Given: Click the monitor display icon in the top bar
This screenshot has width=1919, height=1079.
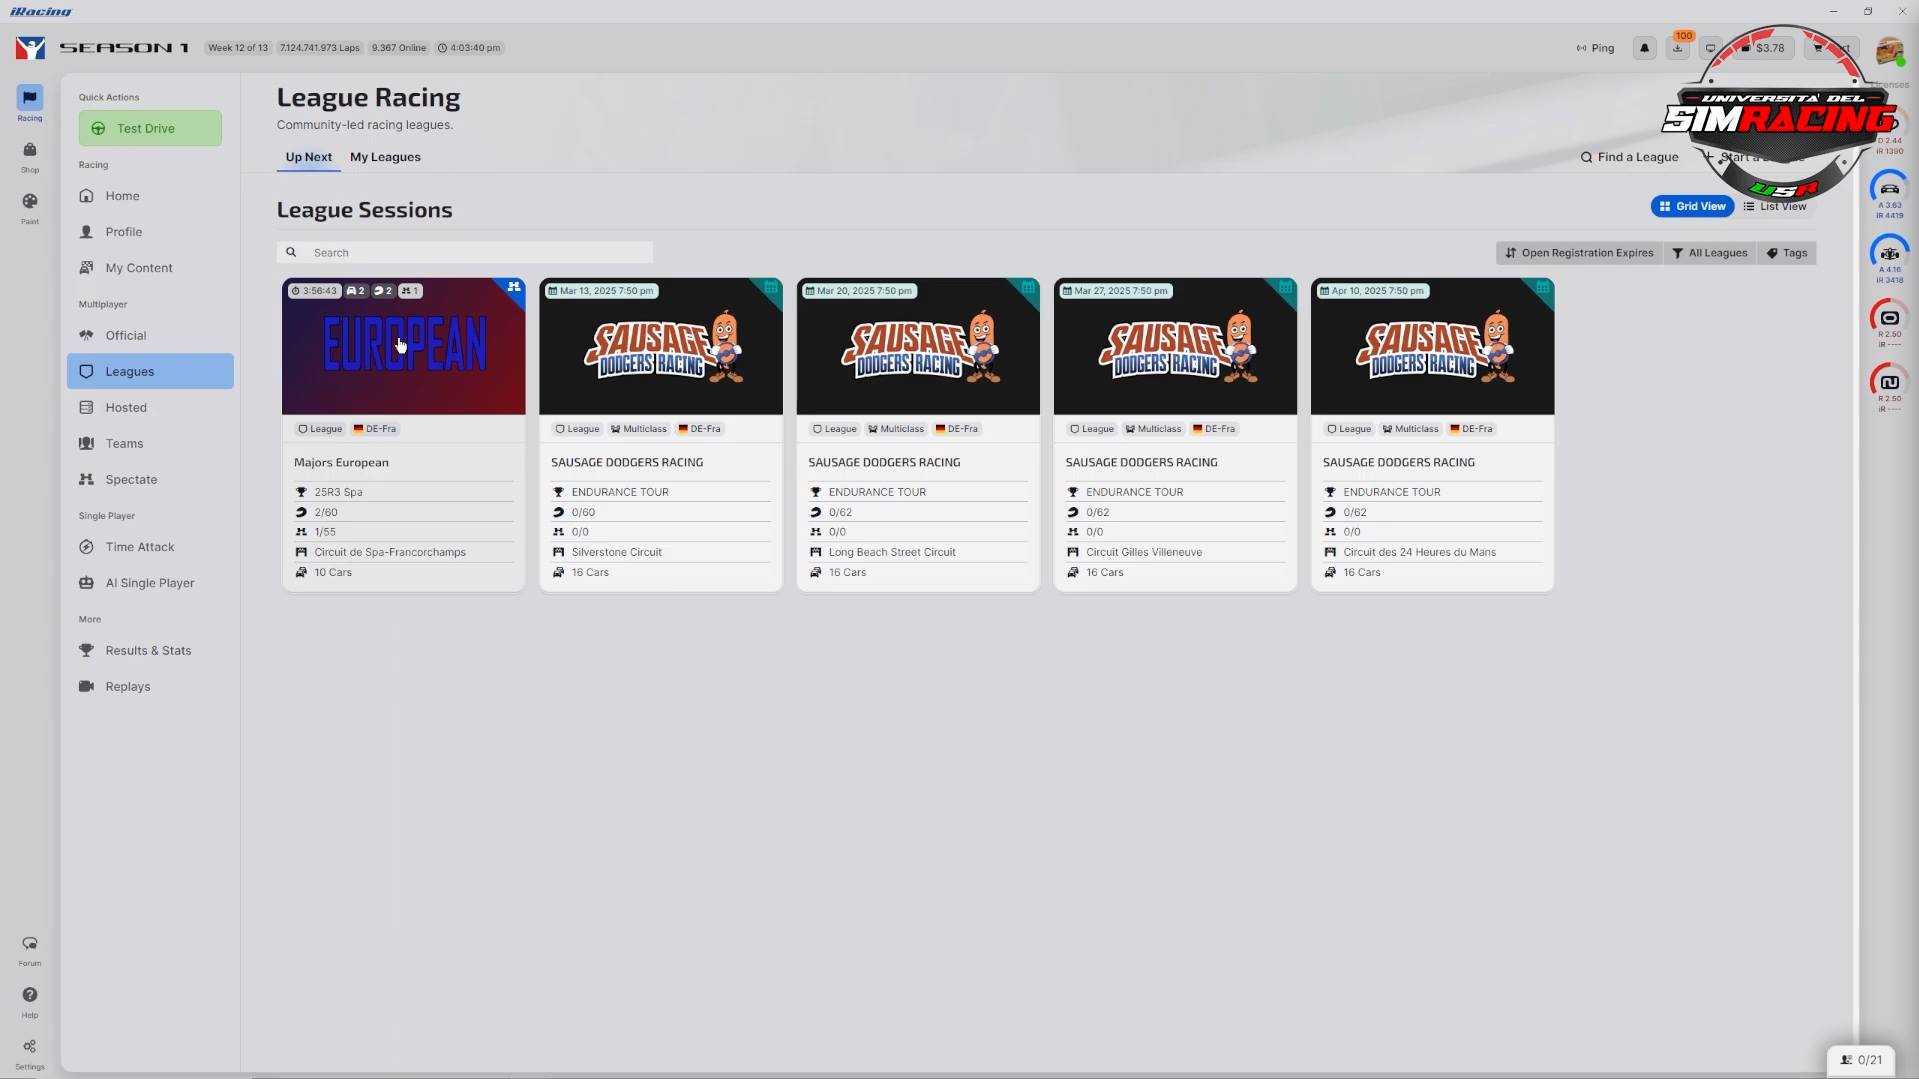Looking at the screenshot, I should [x=1710, y=48].
